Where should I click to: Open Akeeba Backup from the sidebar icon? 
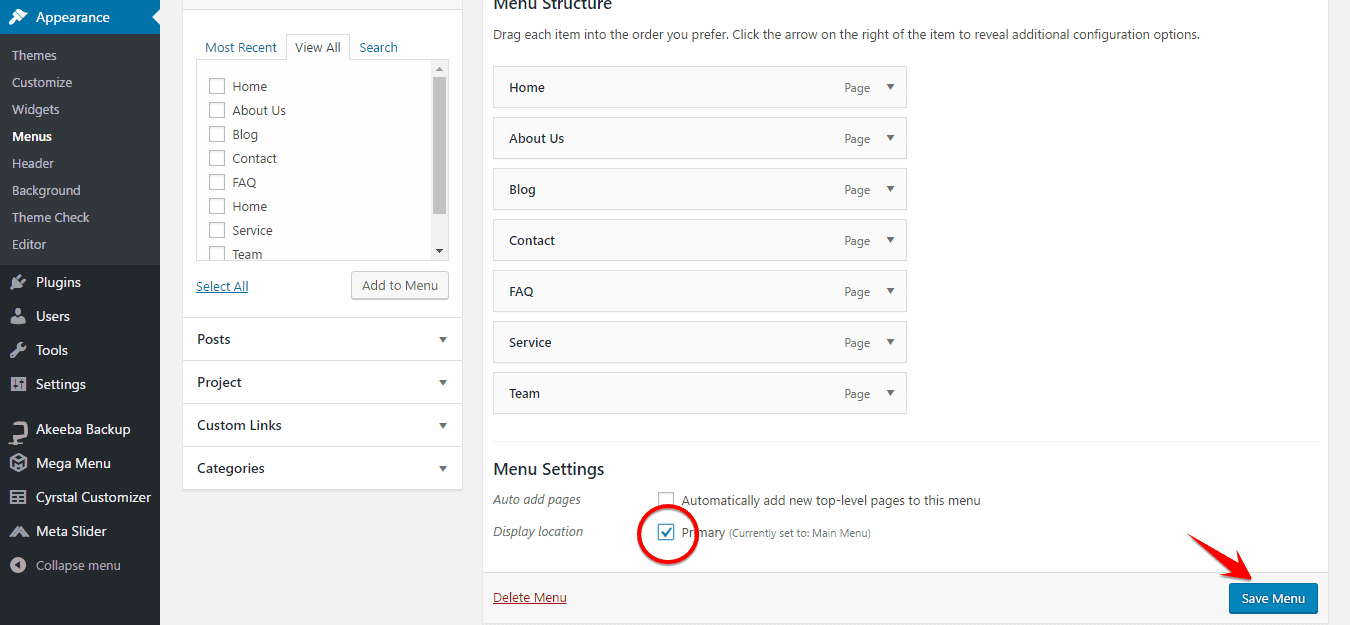[18, 429]
